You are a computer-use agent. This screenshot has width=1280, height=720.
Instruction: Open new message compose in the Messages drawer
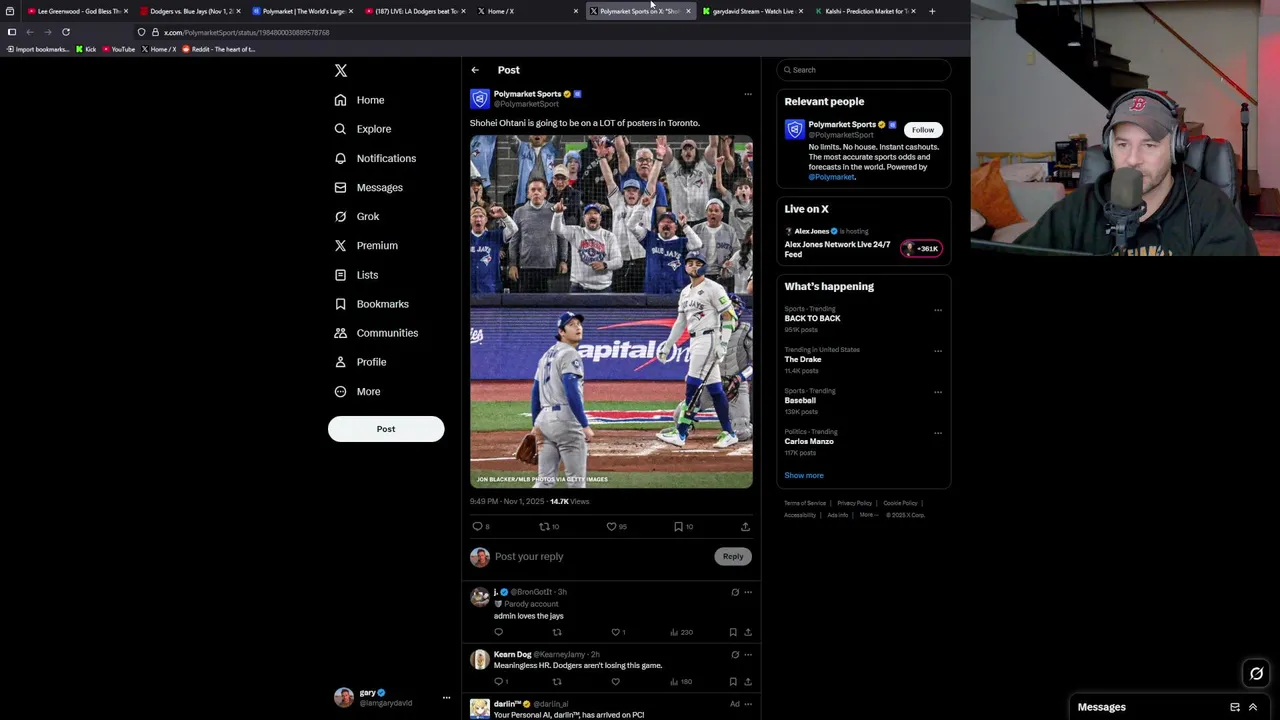(x=1235, y=707)
